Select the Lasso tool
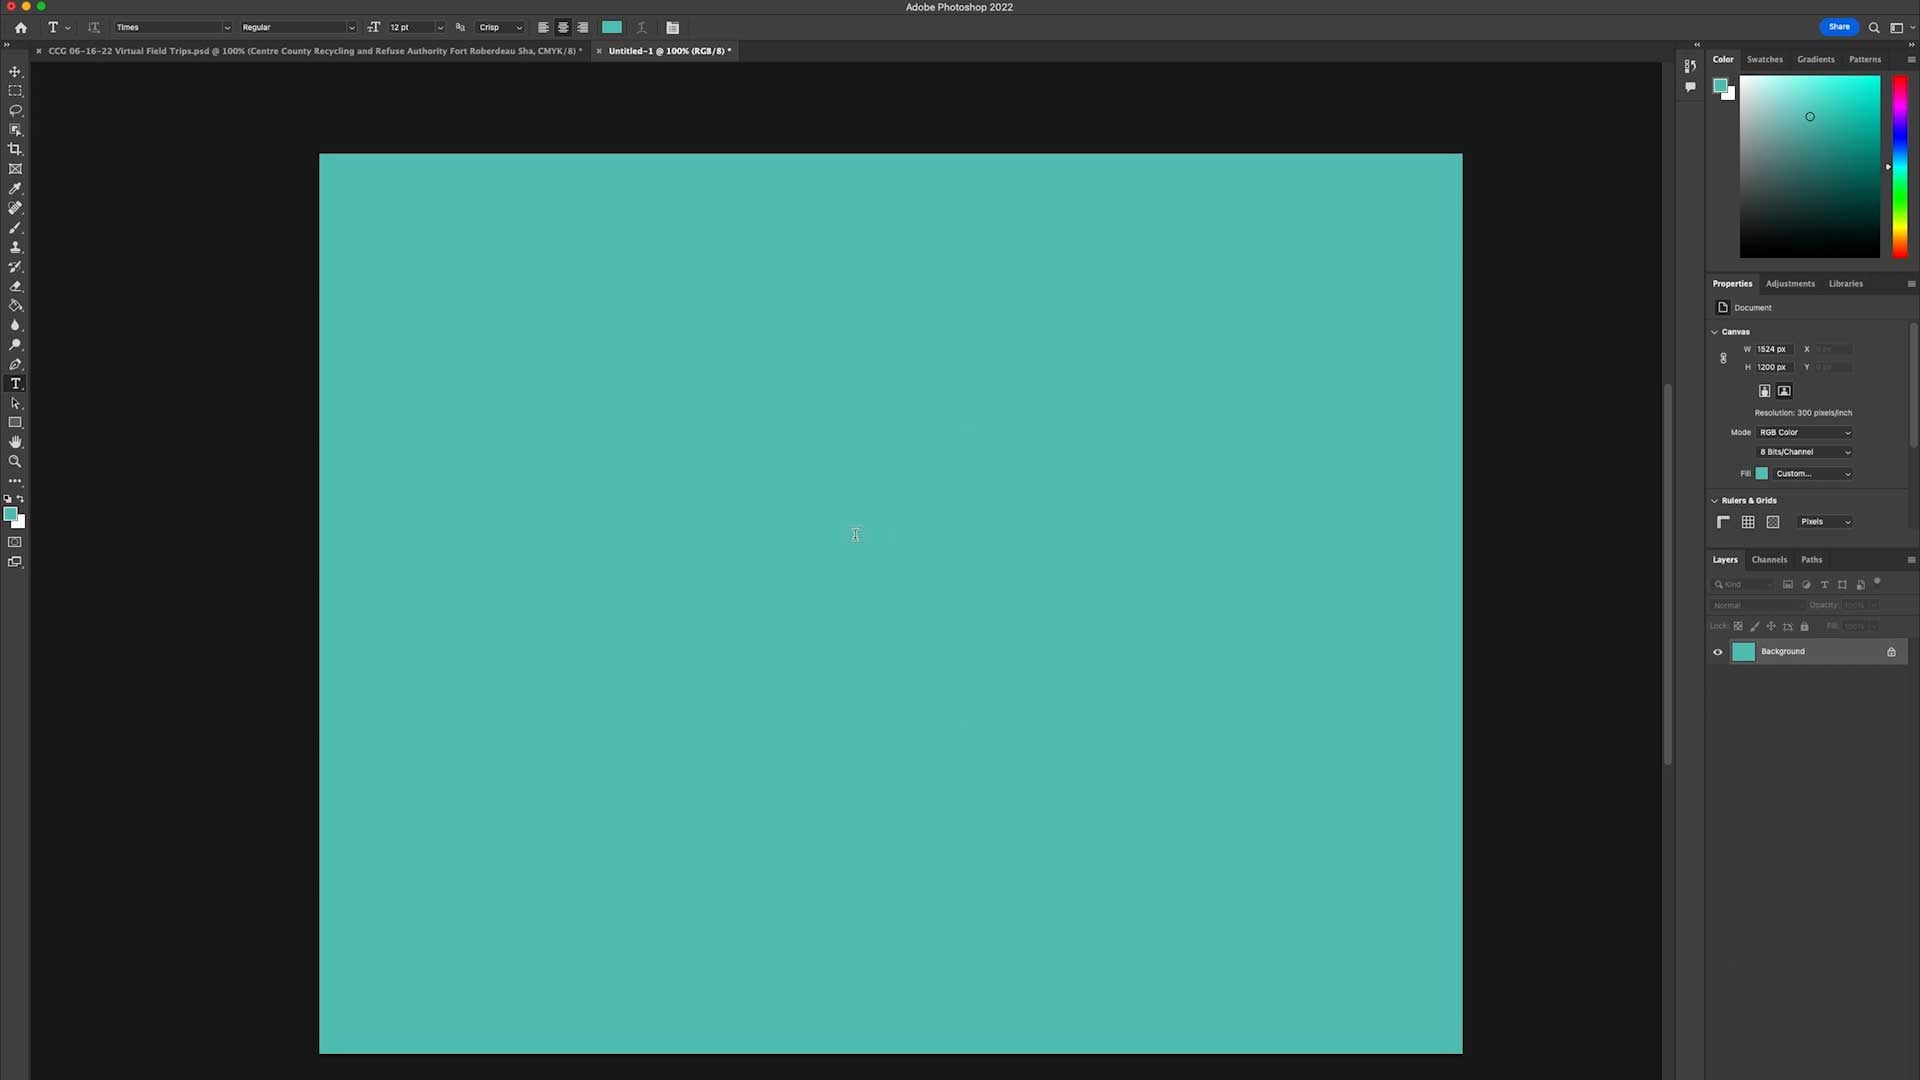The height and width of the screenshot is (1080, 1920). 15,110
